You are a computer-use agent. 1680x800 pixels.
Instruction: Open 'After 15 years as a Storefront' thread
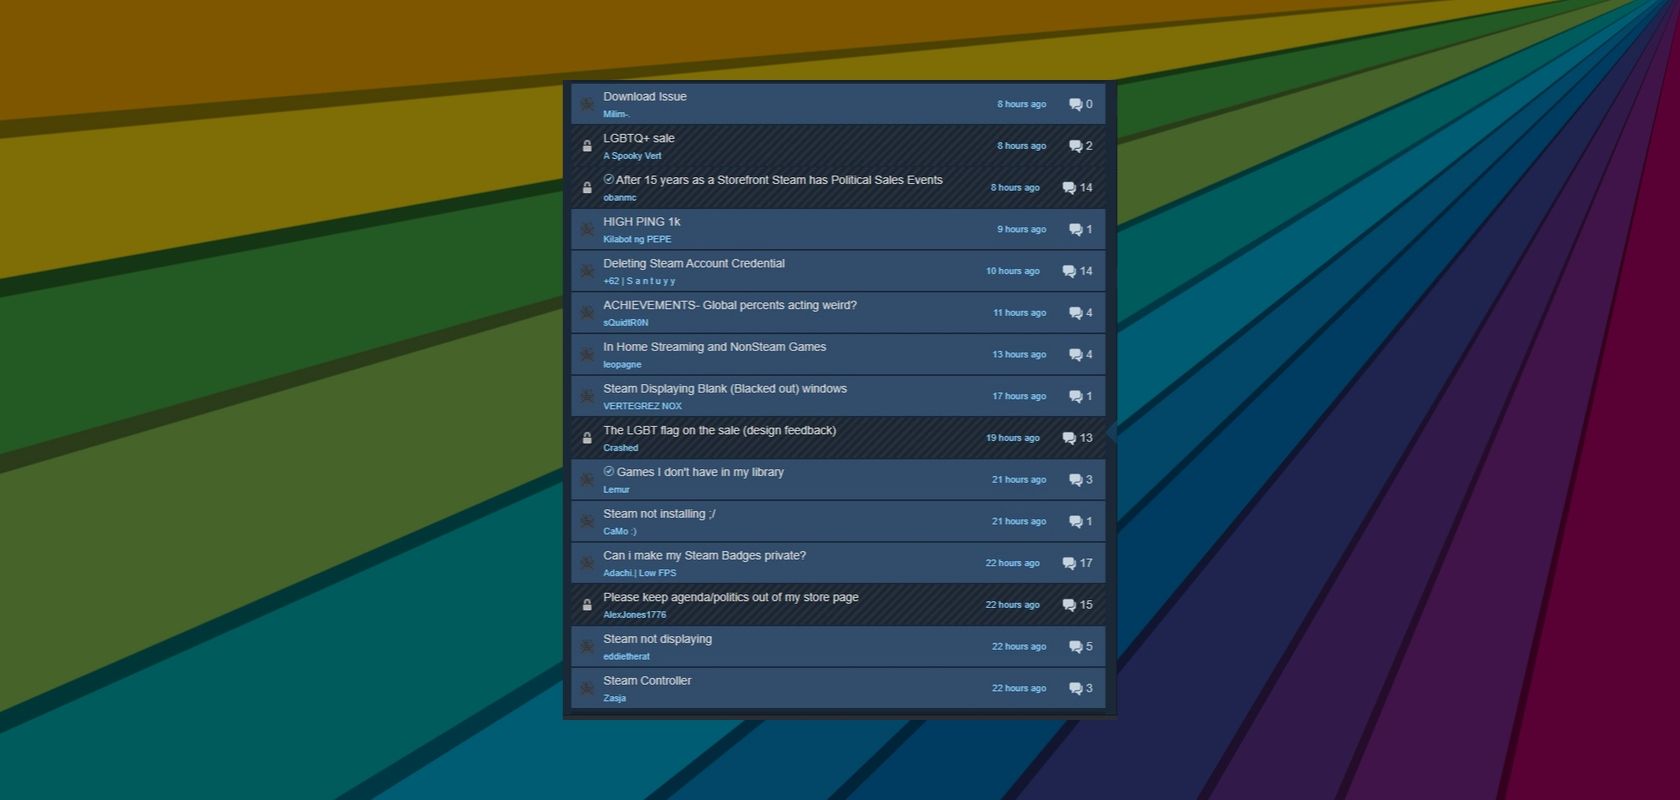point(779,180)
